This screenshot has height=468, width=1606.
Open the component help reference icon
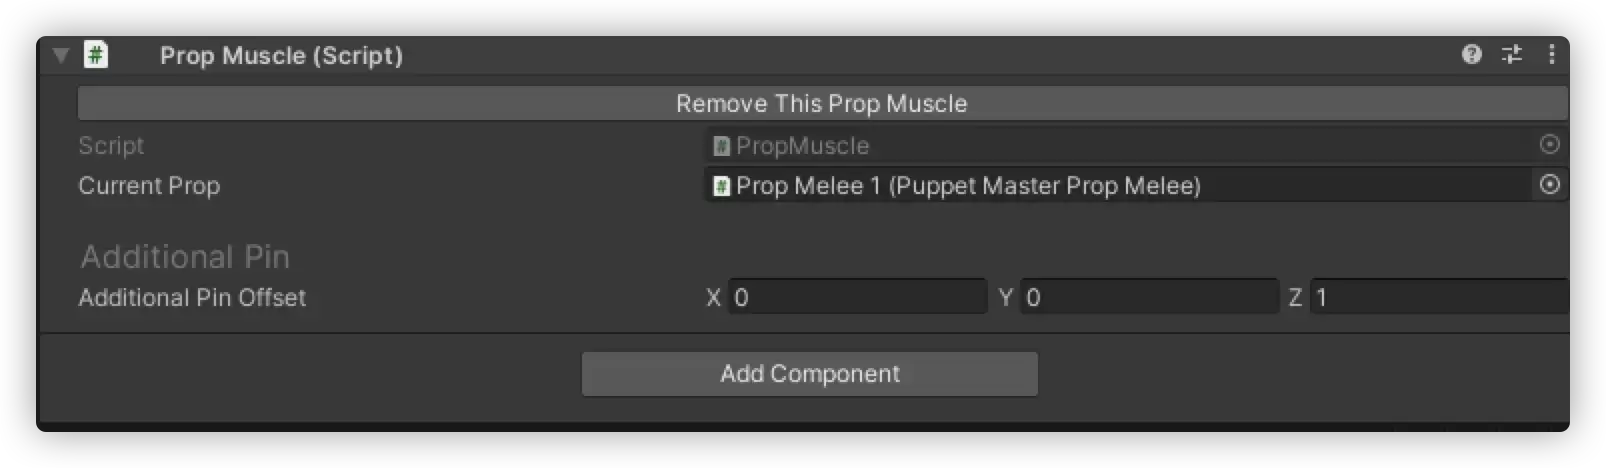click(x=1471, y=54)
